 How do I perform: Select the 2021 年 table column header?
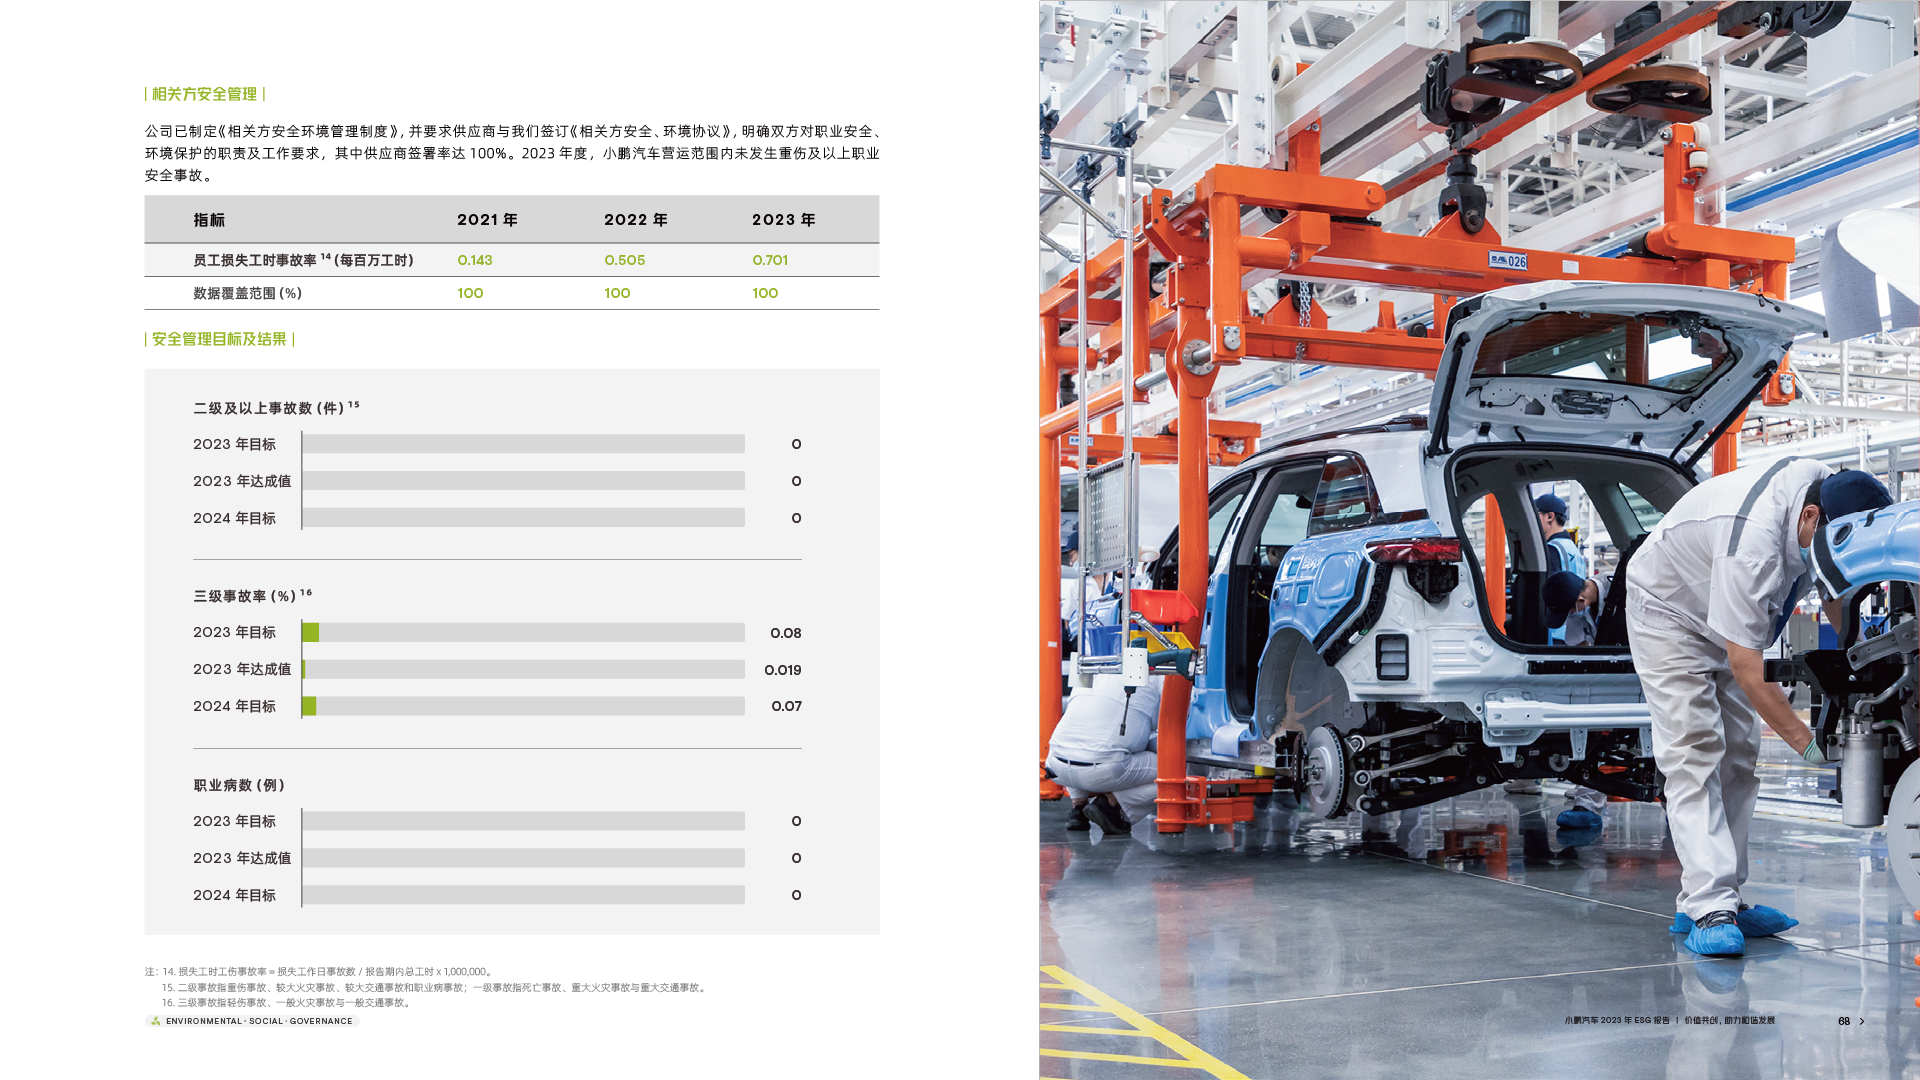pyautogui.click(x=487, y=220)
